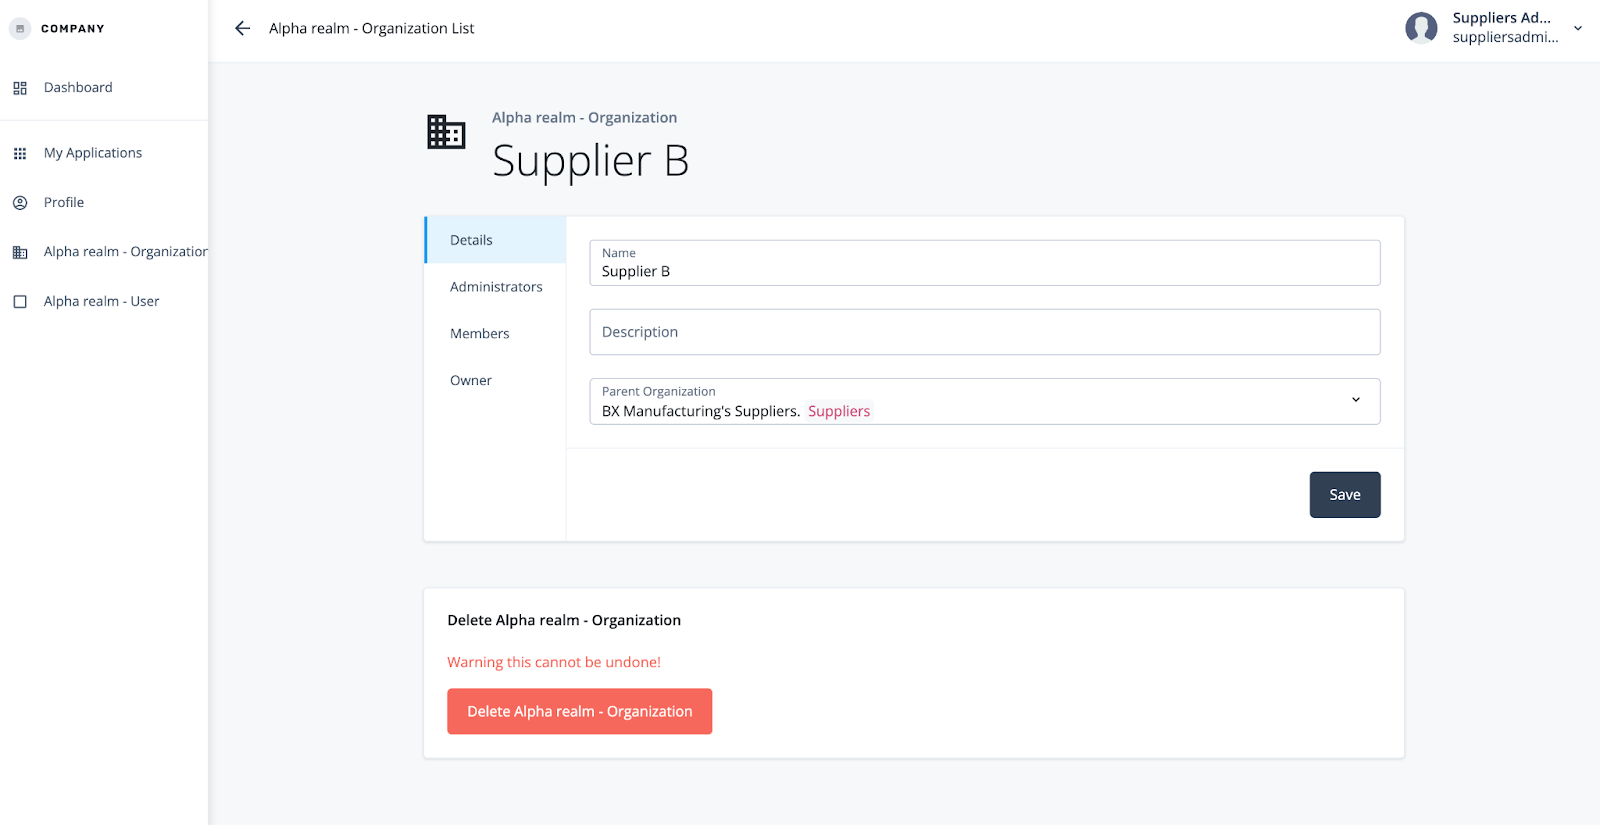Click the Dashboard grid icon
The width and height of the screenshot is (1600, 825).
tap(20, 88)
